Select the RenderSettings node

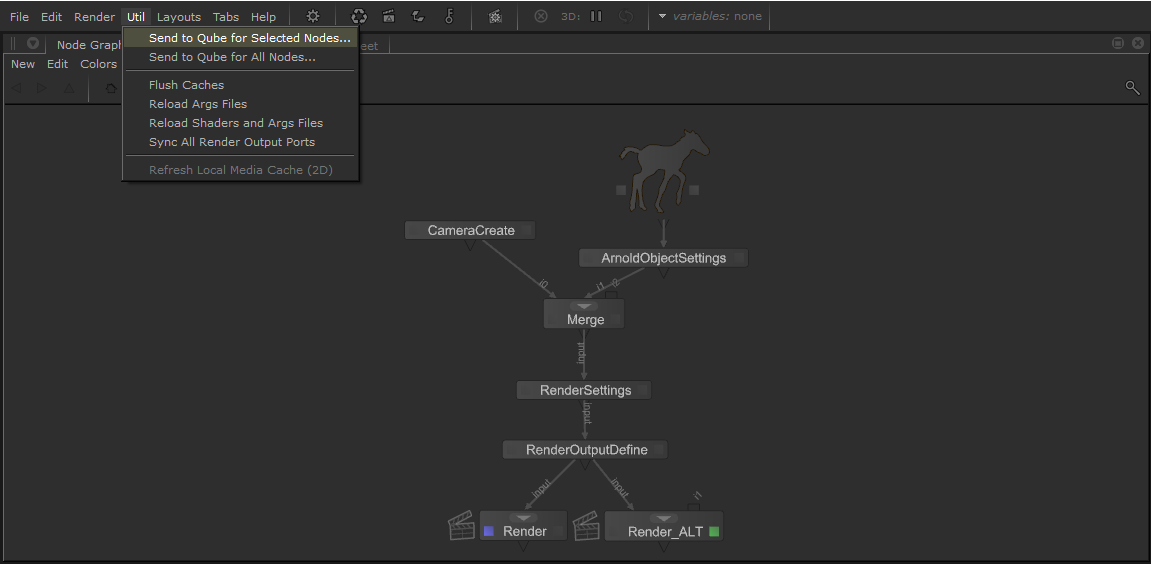coord(584,390)
